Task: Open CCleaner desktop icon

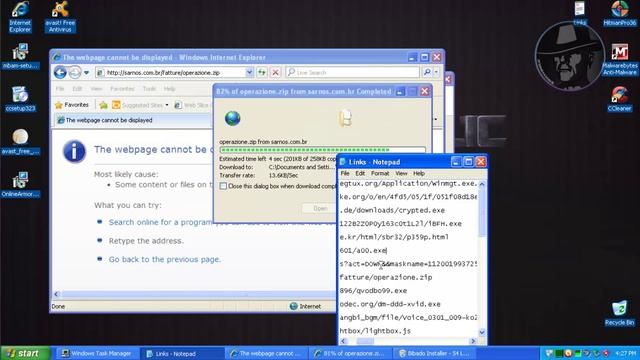Action: 620,99
